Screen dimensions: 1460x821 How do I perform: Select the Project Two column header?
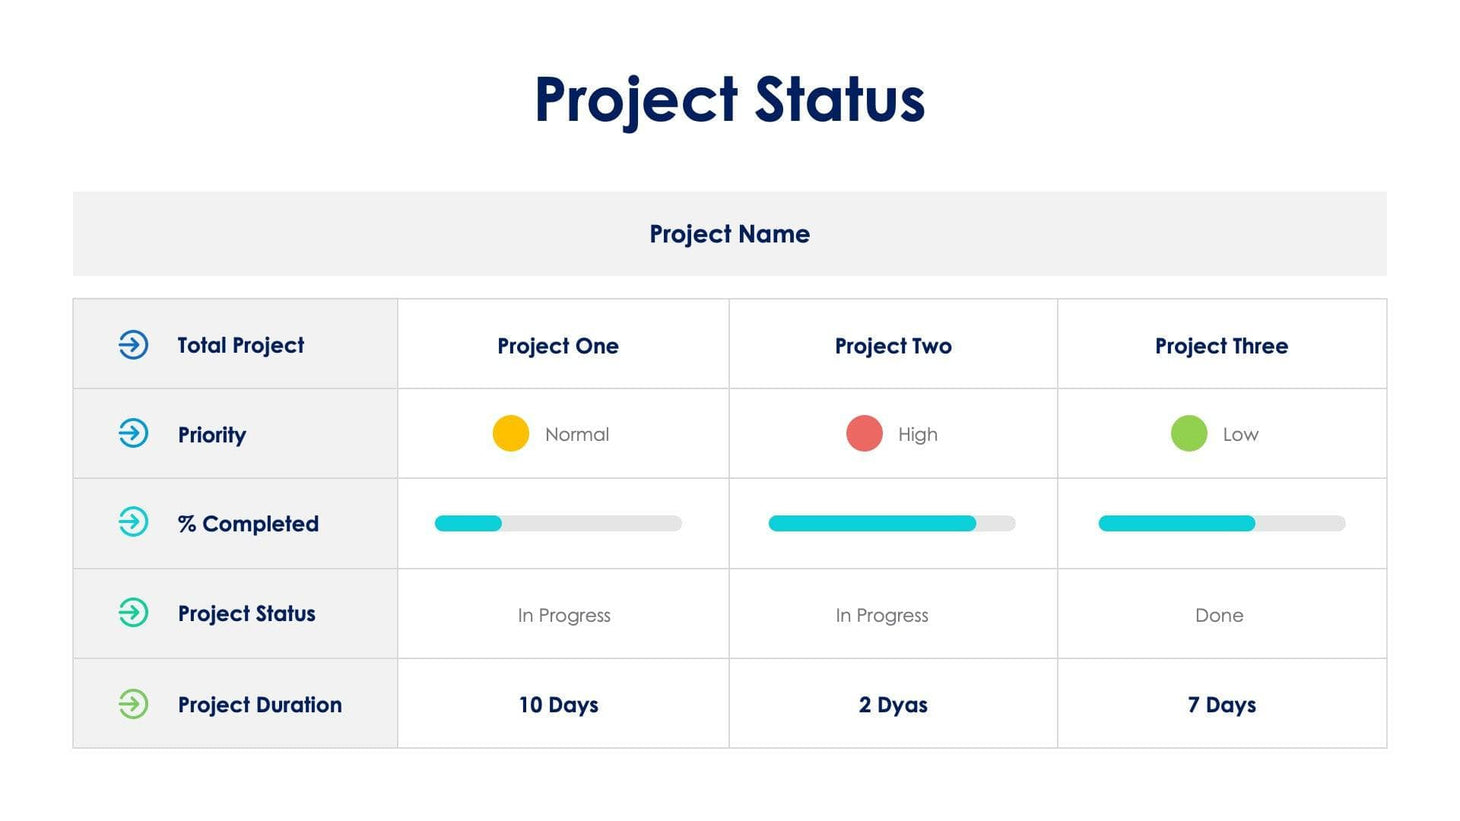(x=893, y=346)
